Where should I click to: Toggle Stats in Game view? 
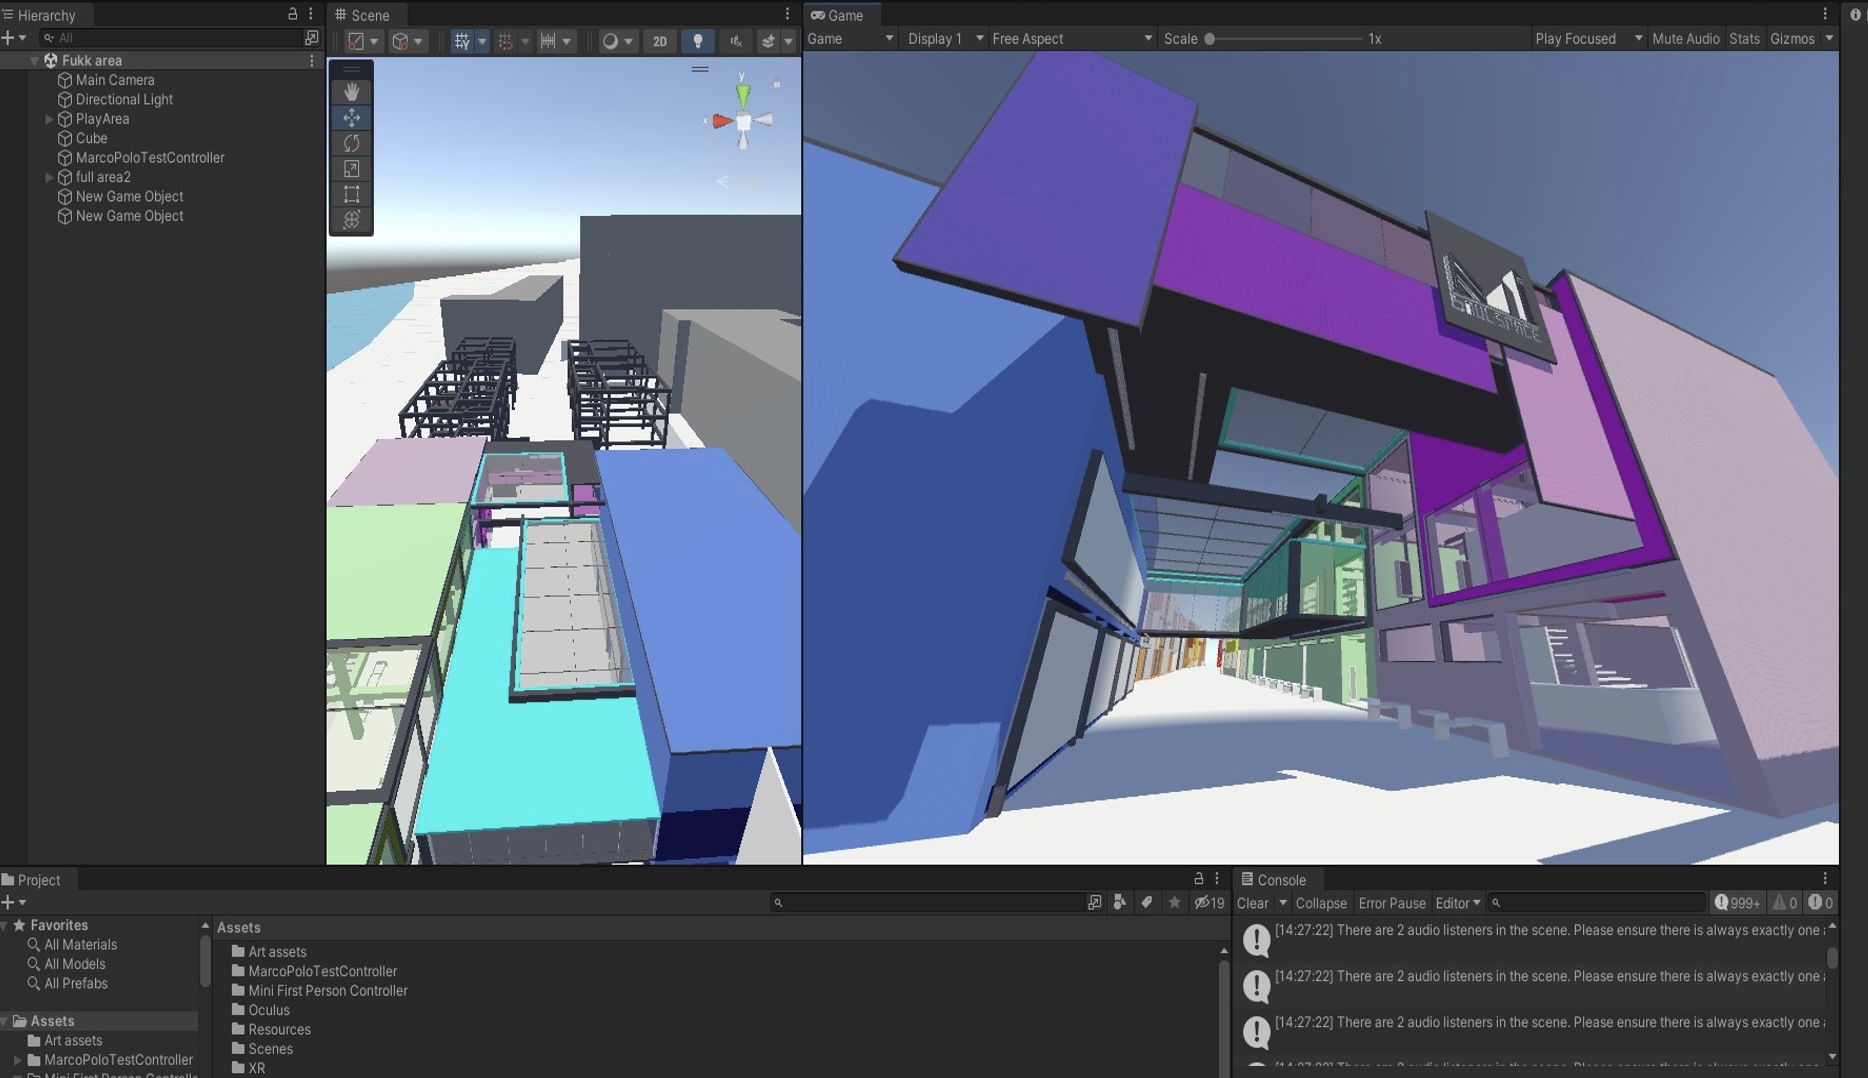[1743, 39]
